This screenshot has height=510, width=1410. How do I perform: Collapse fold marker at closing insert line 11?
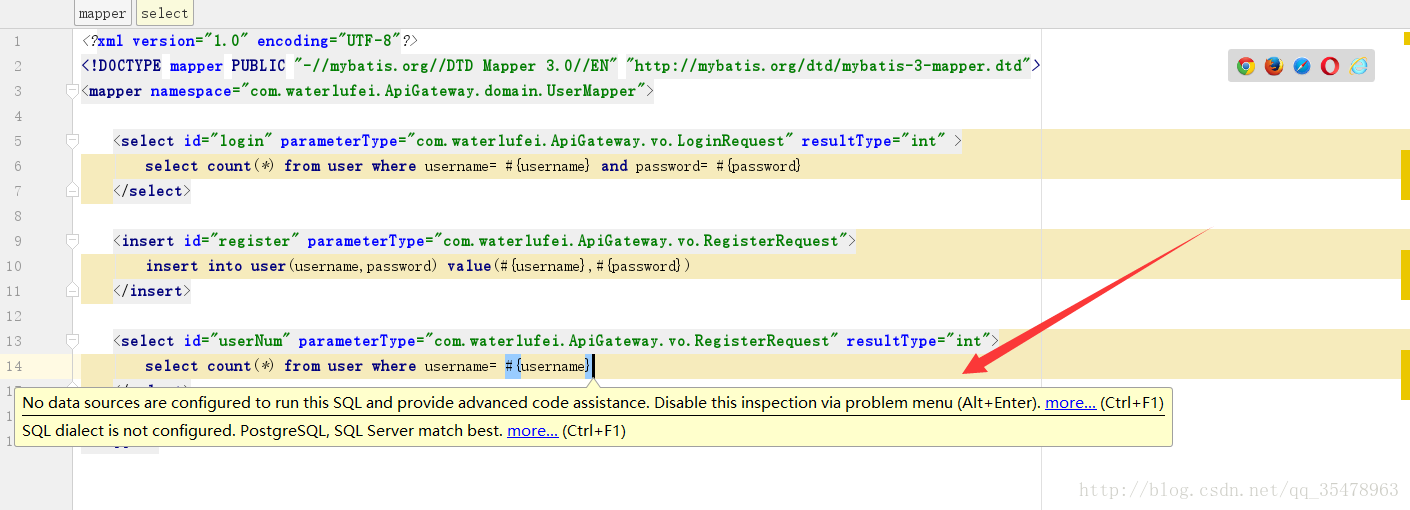coord(72,291)
